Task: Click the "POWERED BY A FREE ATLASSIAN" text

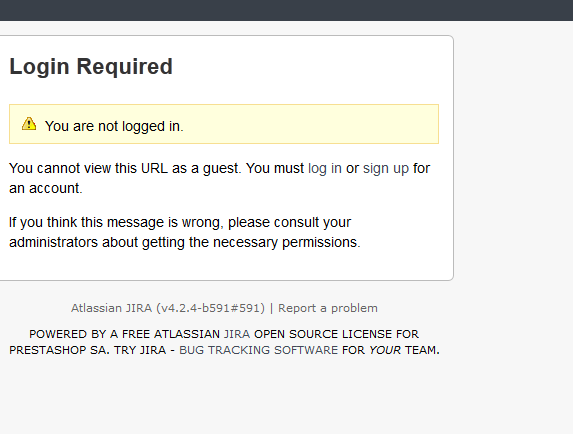Action: [x=124, y=334]
